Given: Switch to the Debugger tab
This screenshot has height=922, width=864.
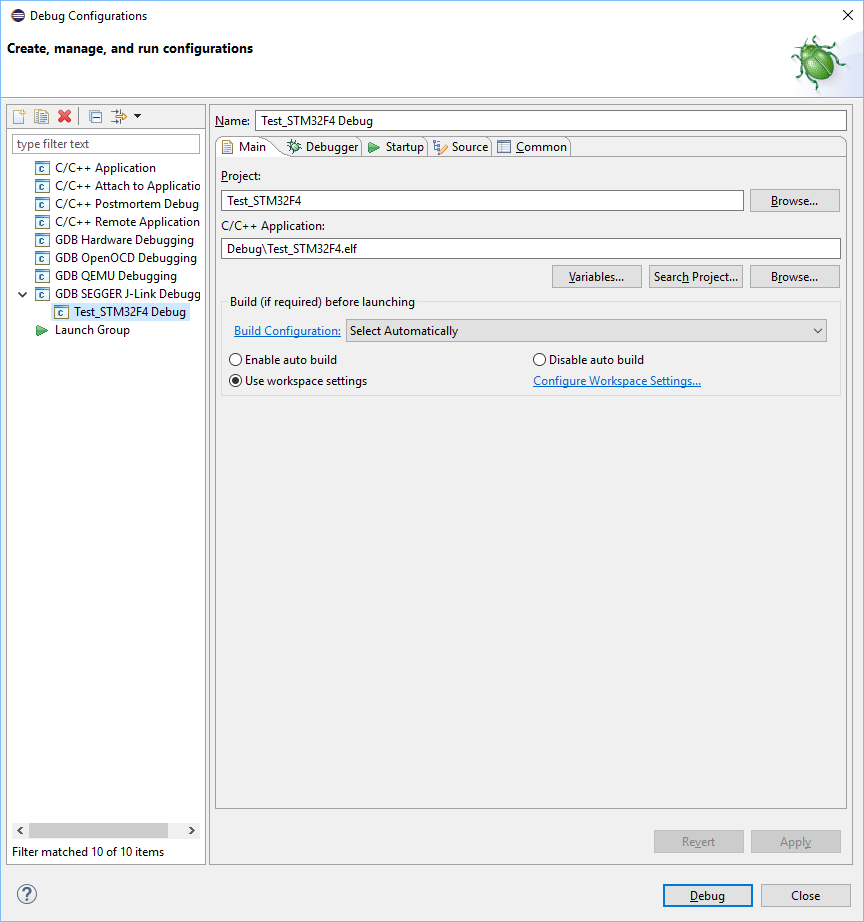Looking at the screenshot, I should (x=322, y=147).
